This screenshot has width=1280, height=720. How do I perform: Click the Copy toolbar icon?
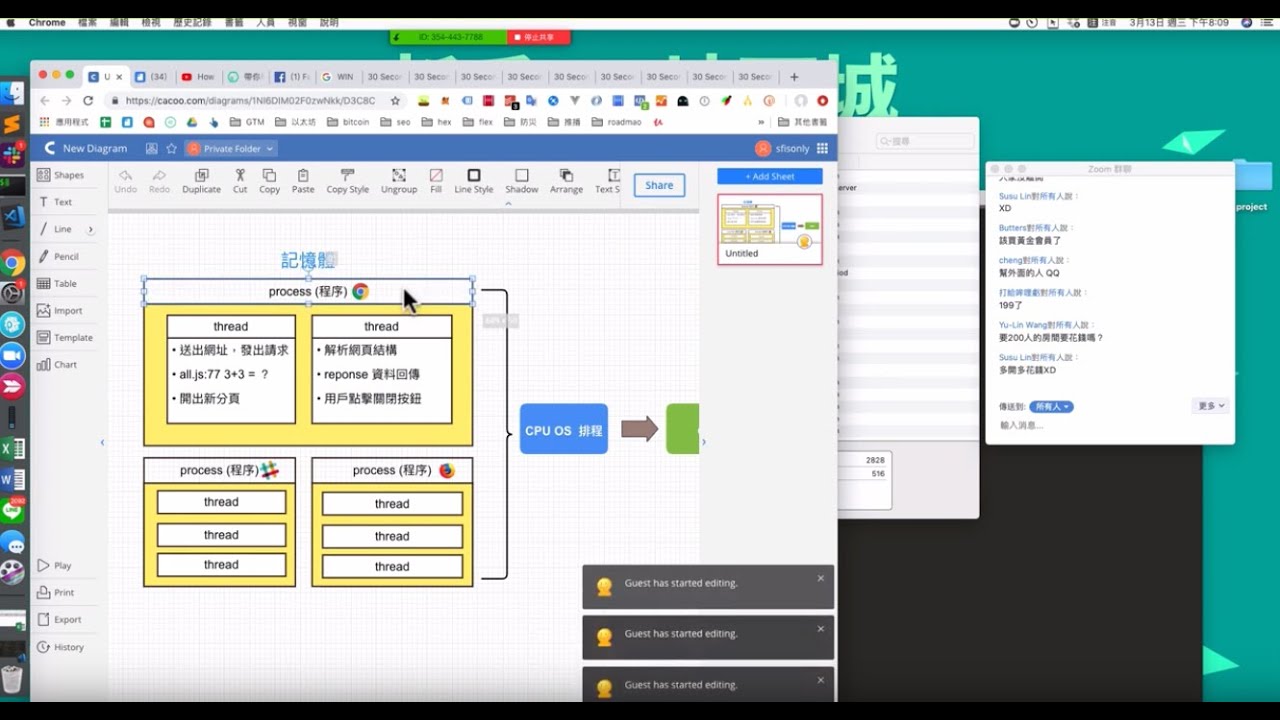click(x=269, y=181)
